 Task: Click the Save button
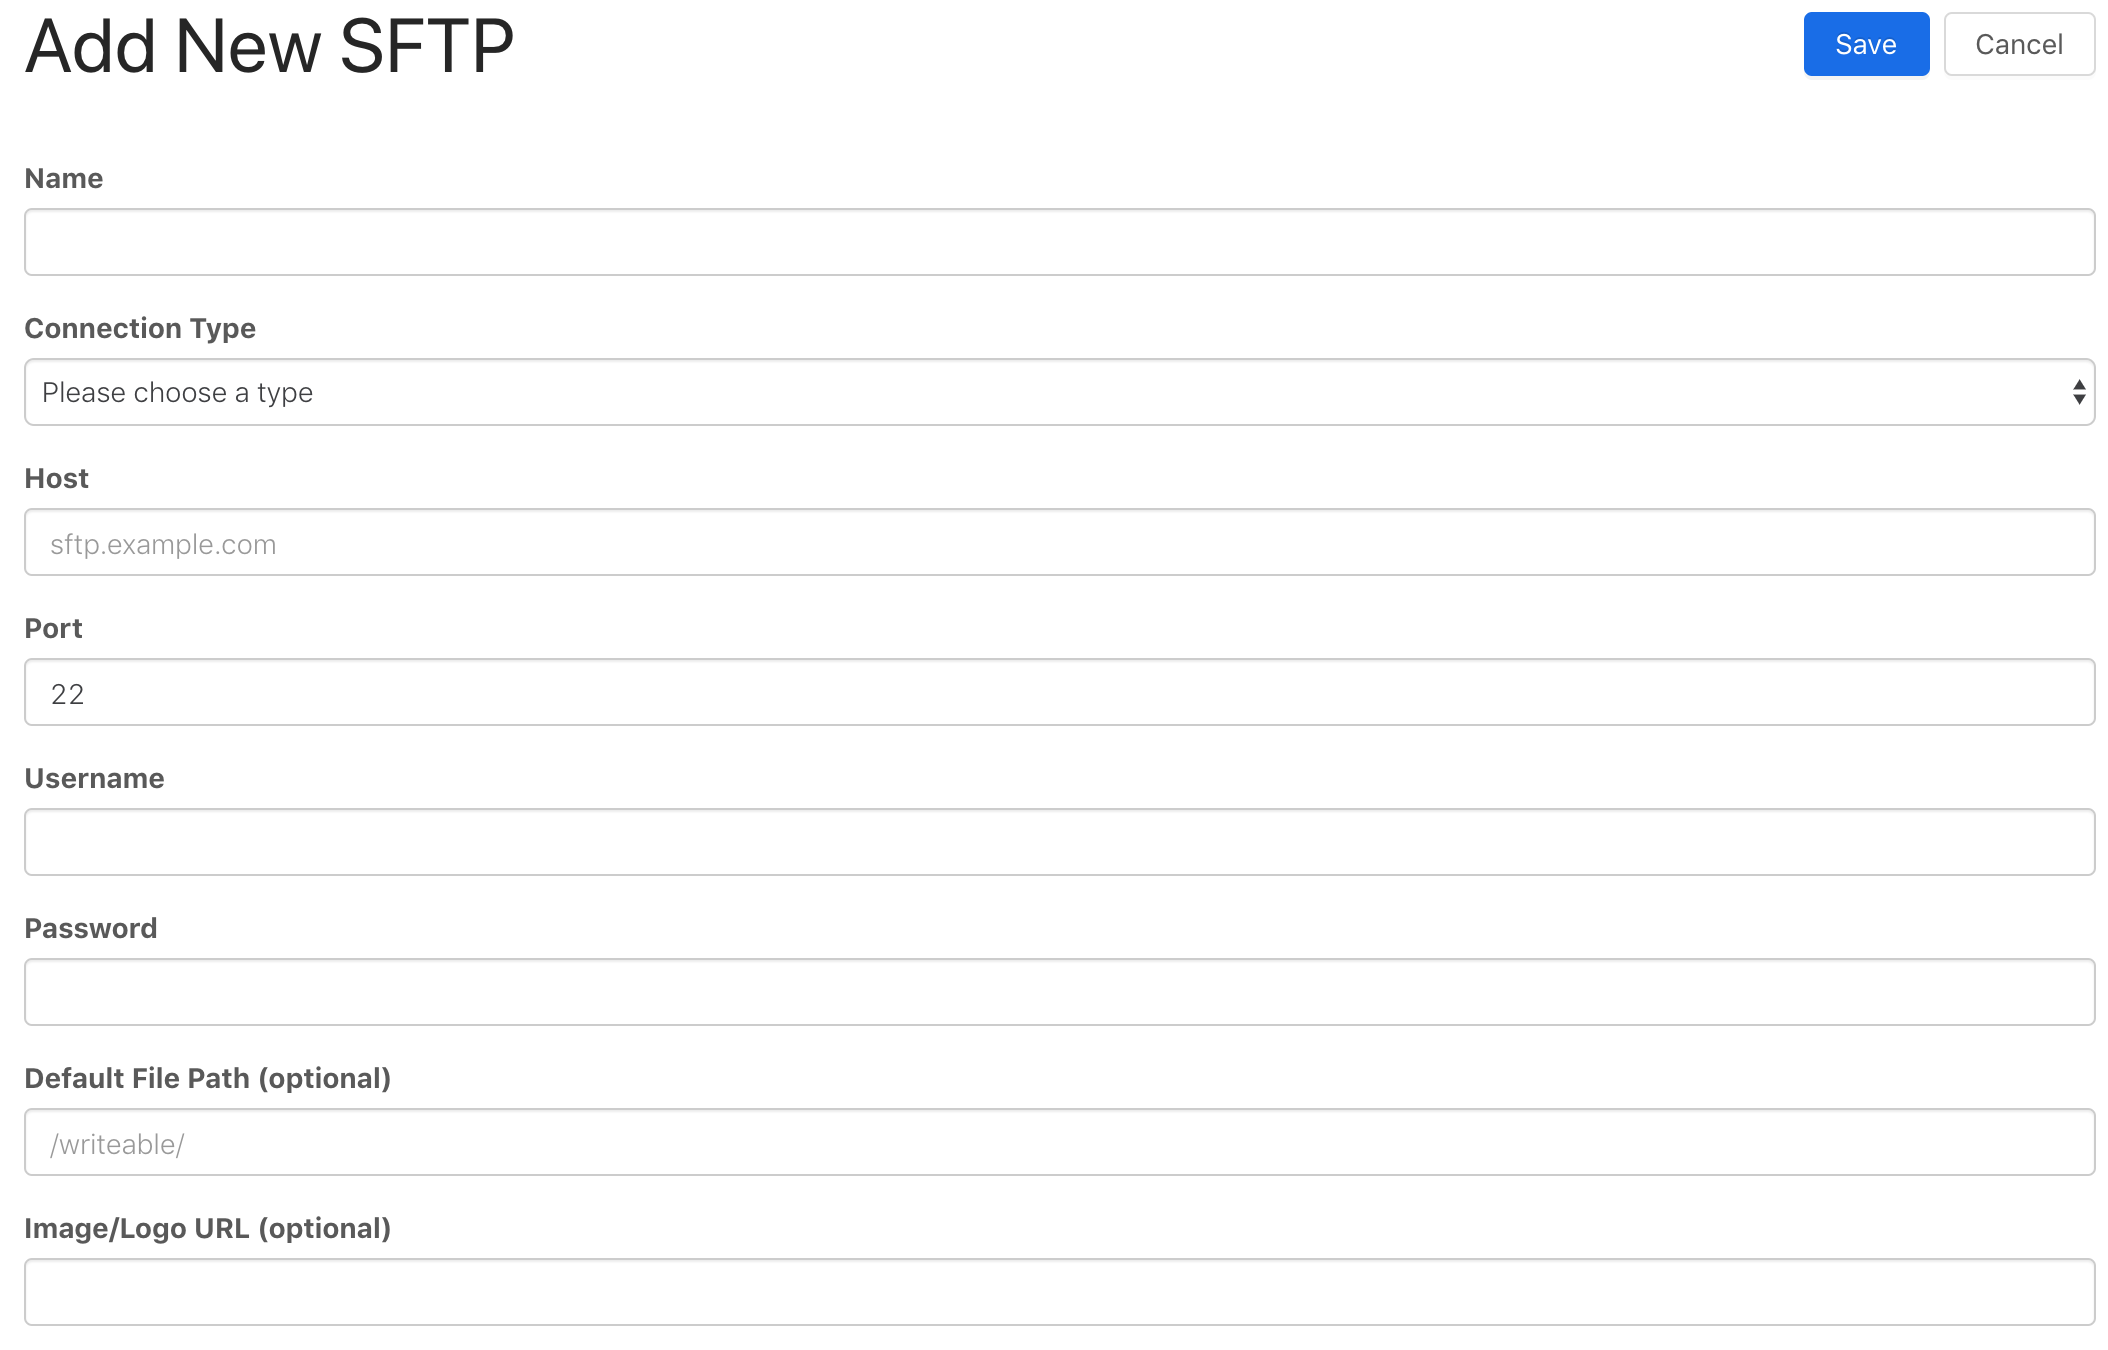pyautogui.click(x=1864, y=44)
